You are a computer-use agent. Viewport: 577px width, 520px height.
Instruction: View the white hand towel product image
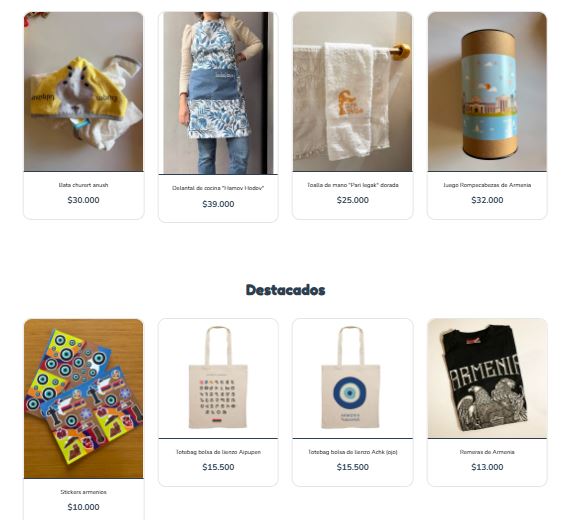tap(353, 92)
